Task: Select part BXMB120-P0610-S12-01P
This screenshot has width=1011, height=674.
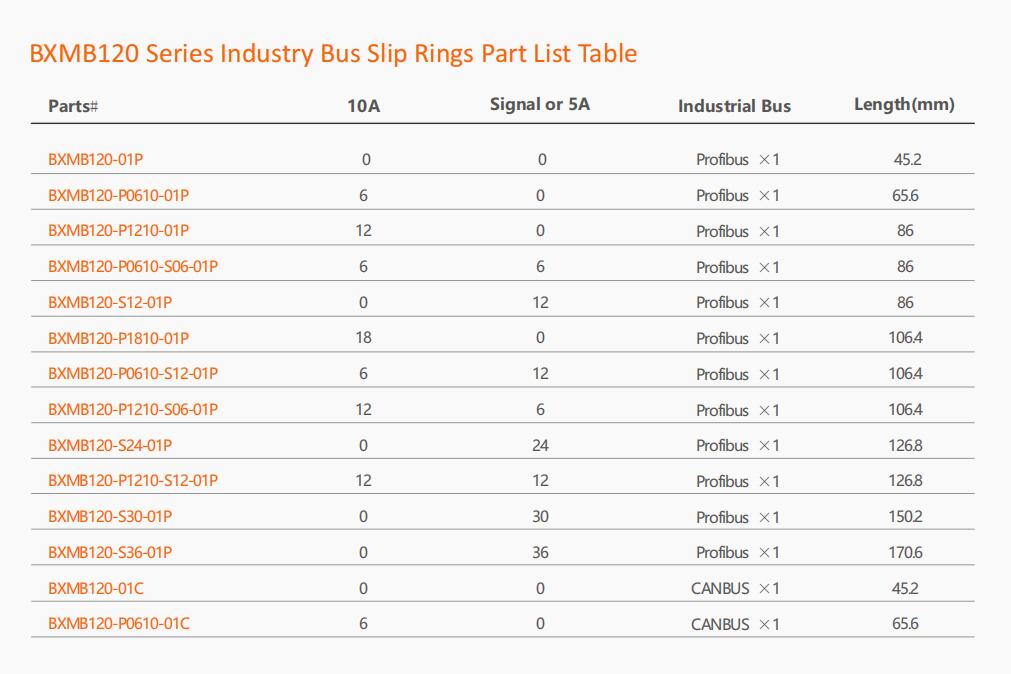Action: 133,373
